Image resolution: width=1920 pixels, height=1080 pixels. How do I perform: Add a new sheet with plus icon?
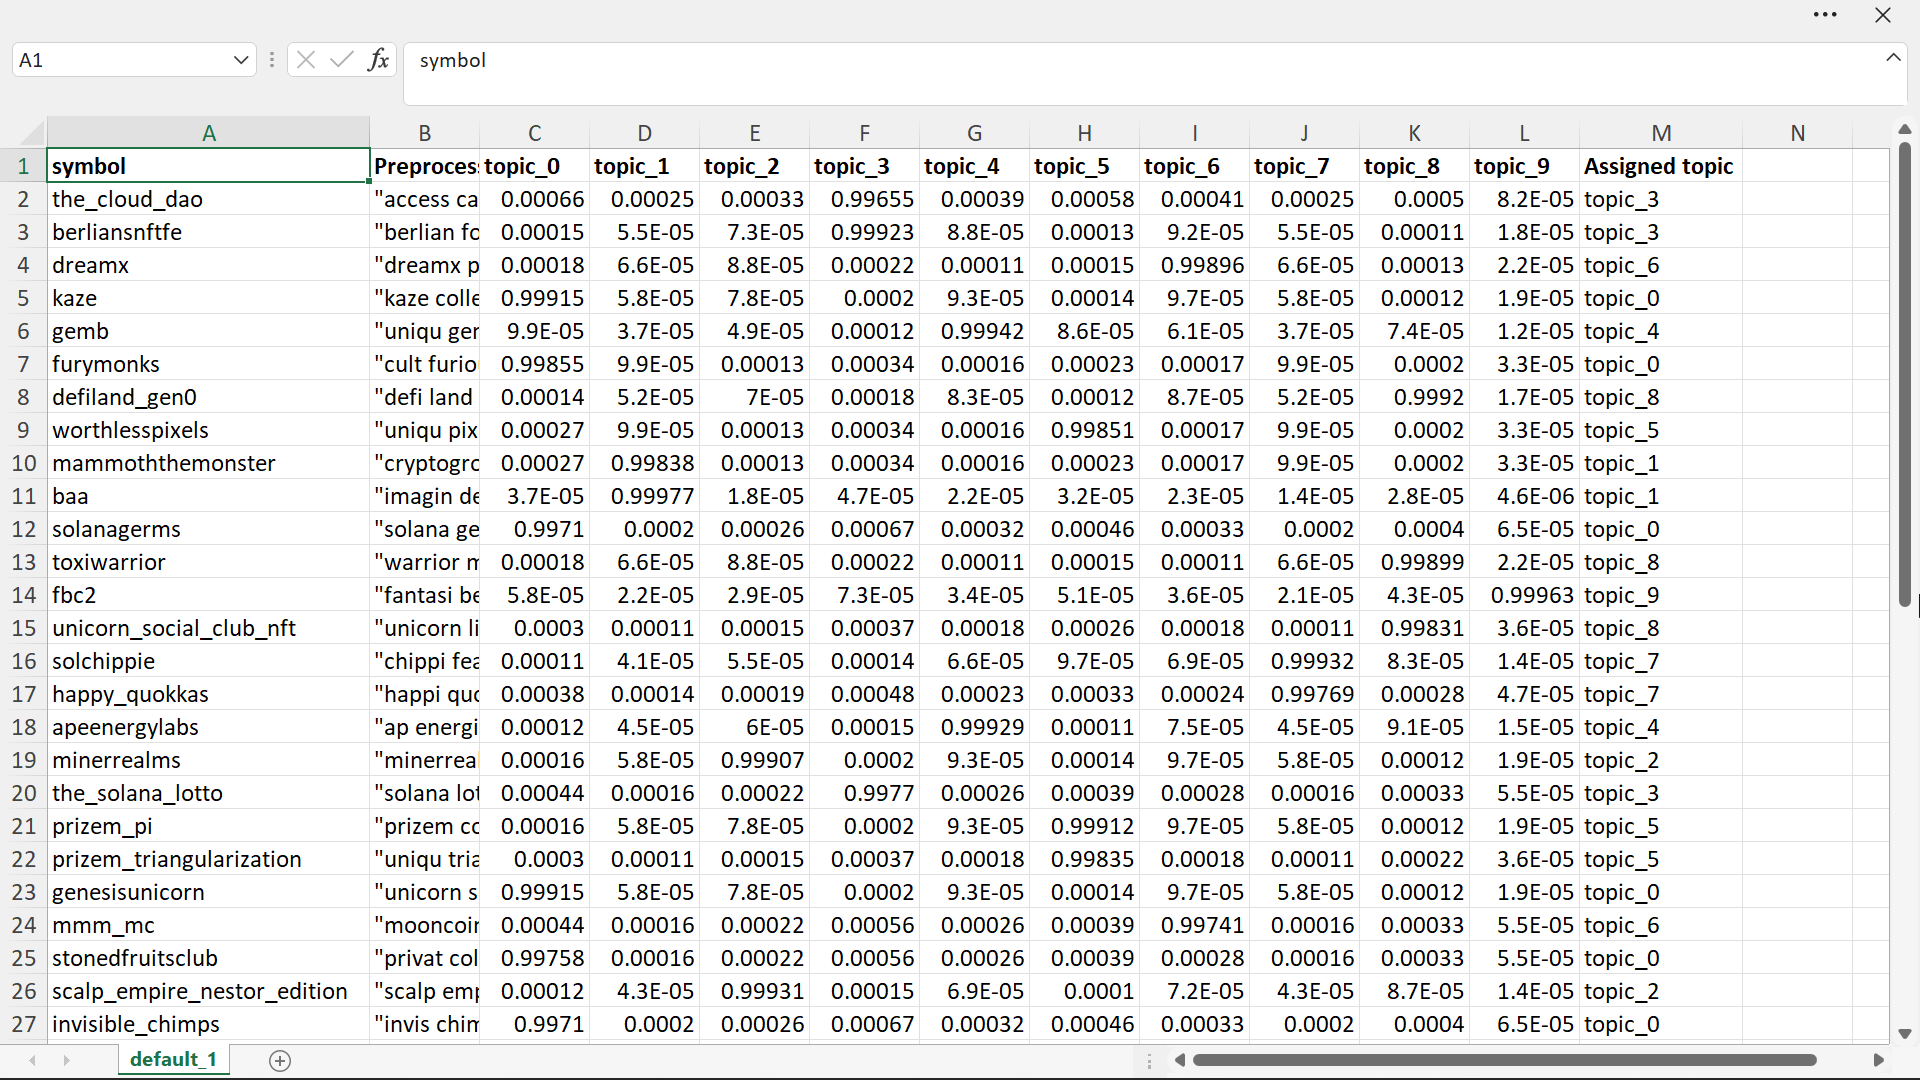pyautogui.click(x=280, y=1061)
